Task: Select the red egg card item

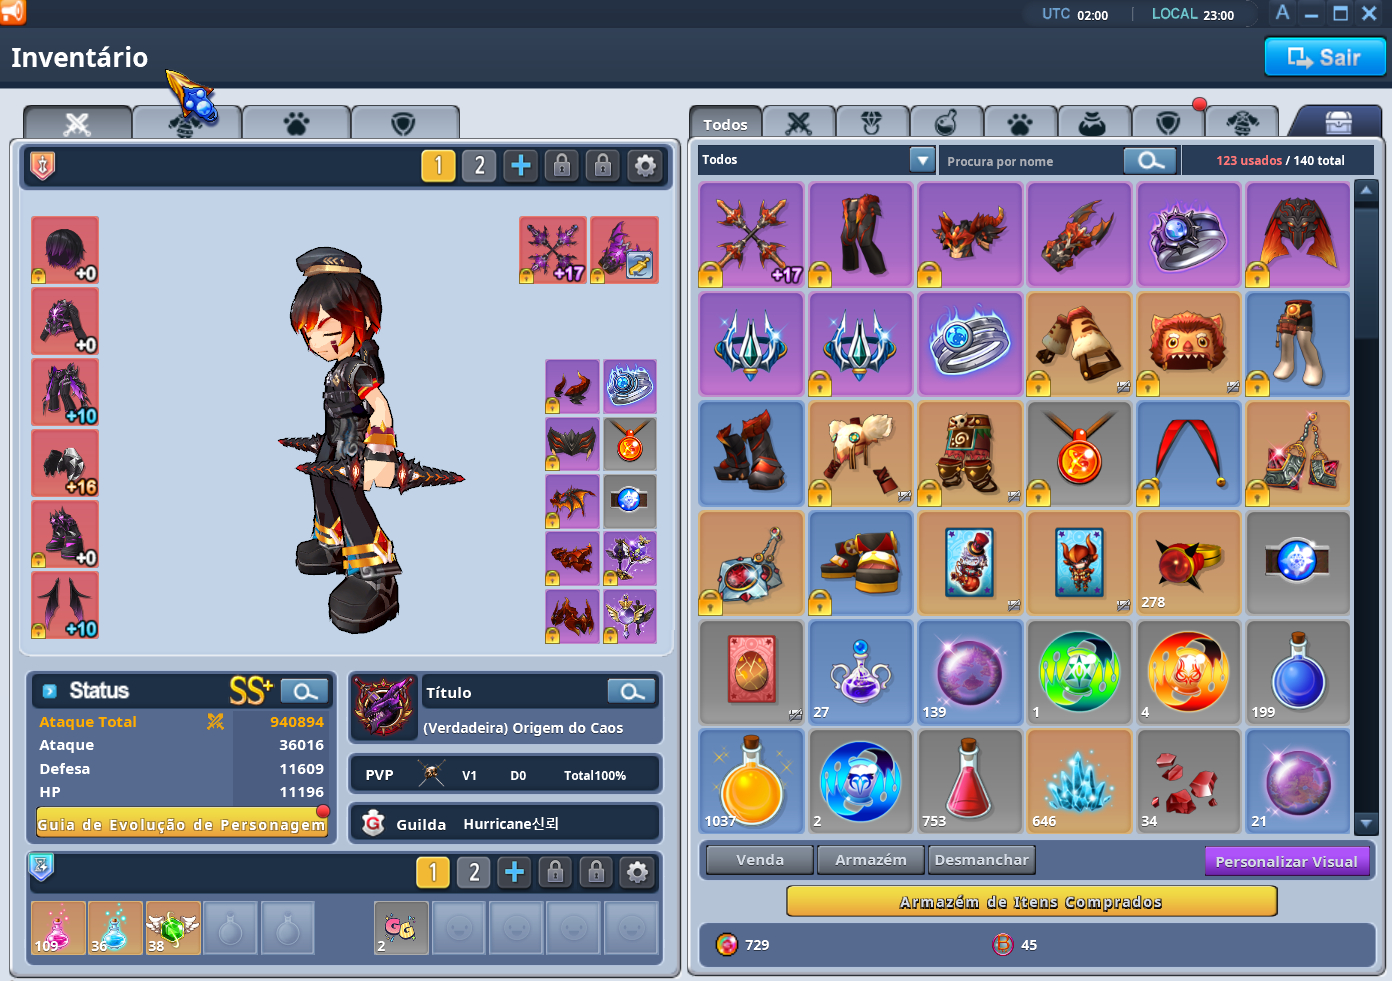Action: (x=751, y=672)
